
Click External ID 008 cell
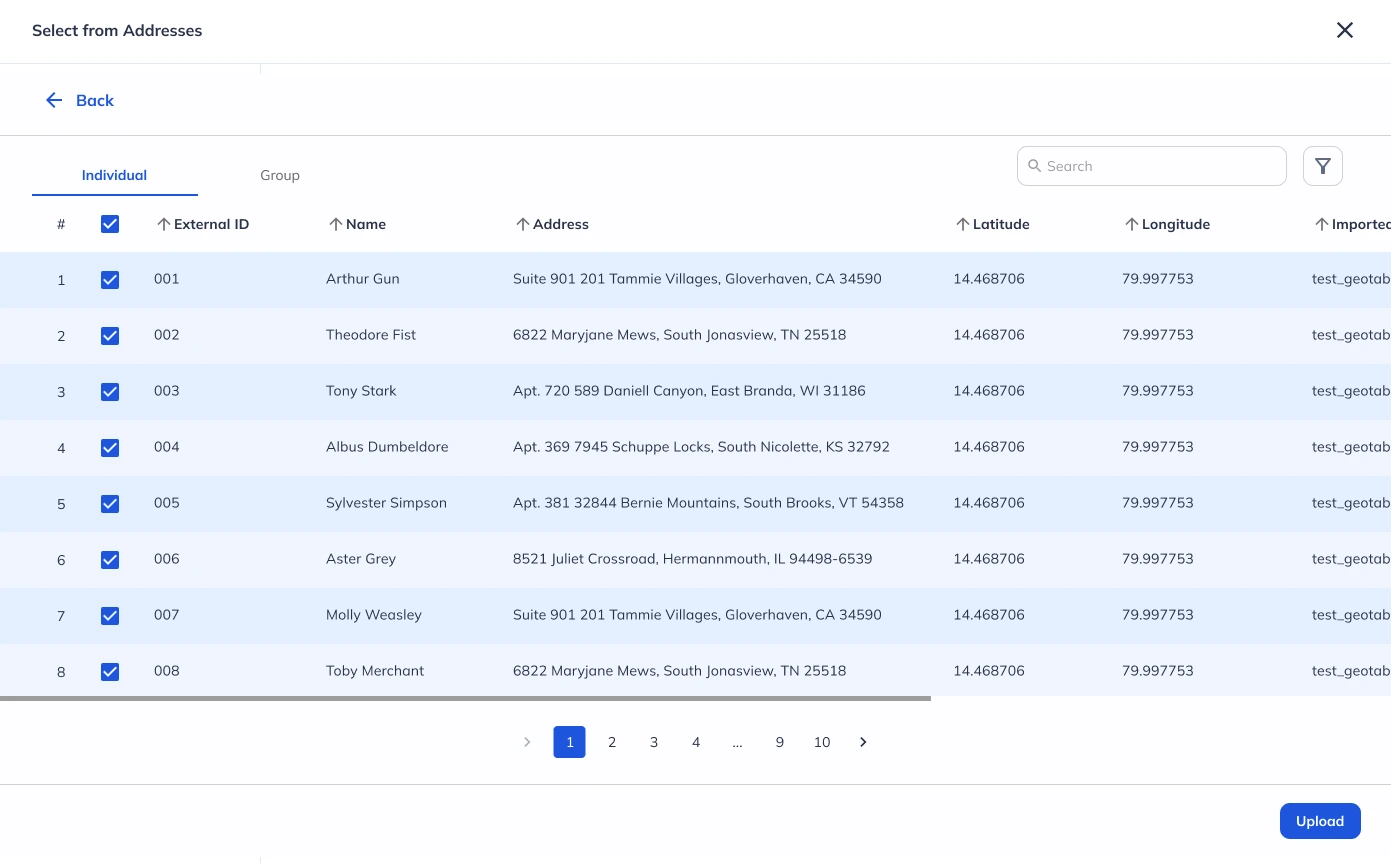click(167, 671)
